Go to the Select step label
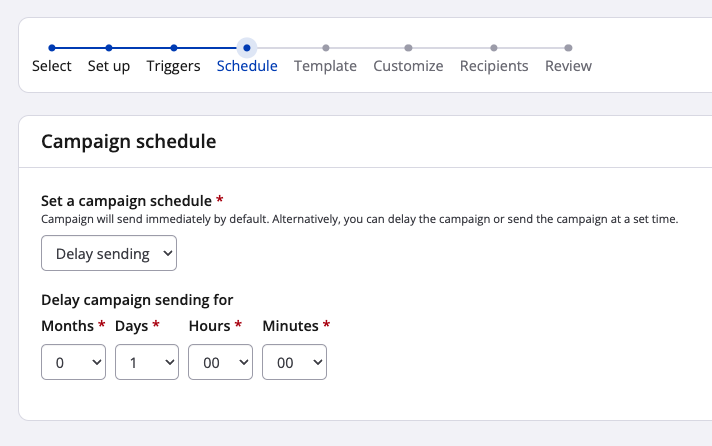The width and height of the screenshot is (712, 446). (52, 66)
